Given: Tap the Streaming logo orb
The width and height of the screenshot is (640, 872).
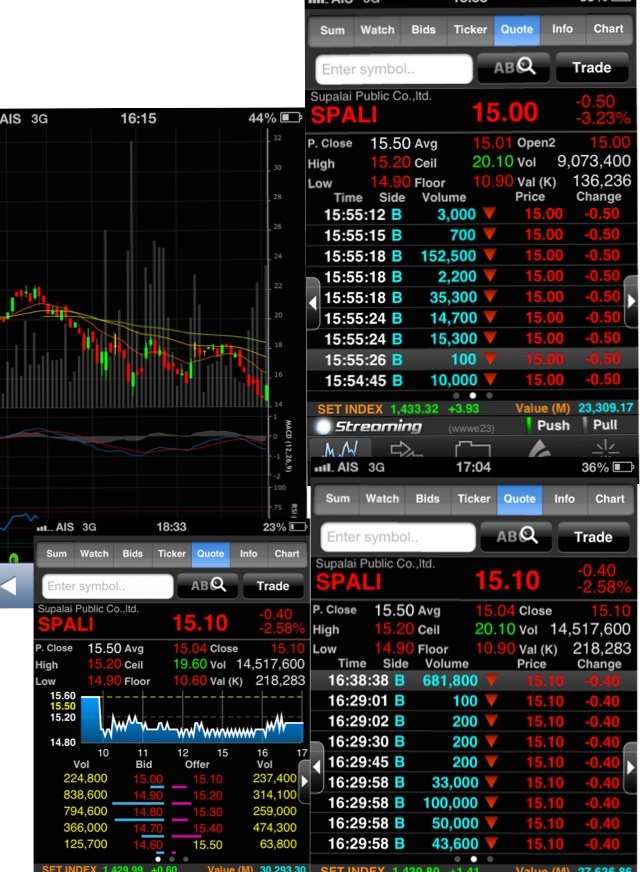Looking at the screenshot, I should pyautogui.click(x=323, y=427).
